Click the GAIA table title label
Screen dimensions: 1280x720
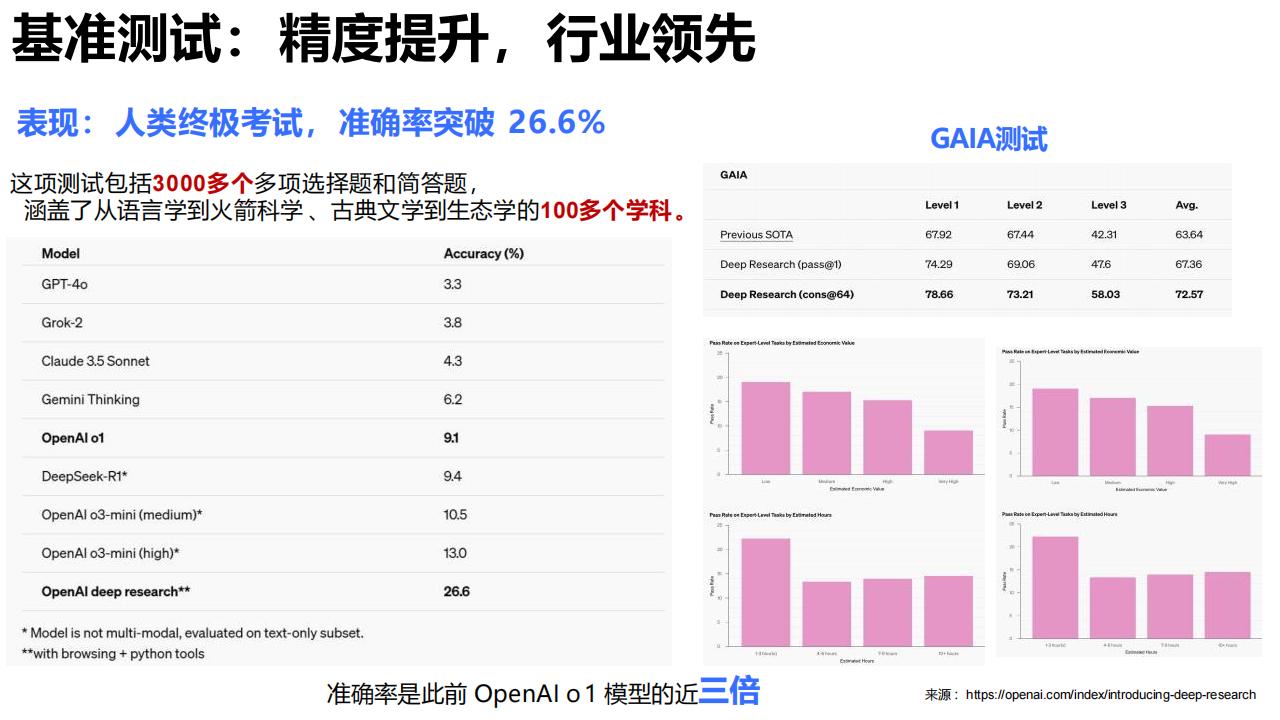click(x=734, y=175)
